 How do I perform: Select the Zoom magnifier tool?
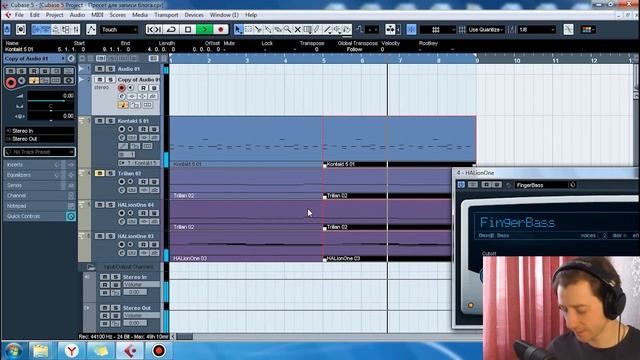click(288, 29)
